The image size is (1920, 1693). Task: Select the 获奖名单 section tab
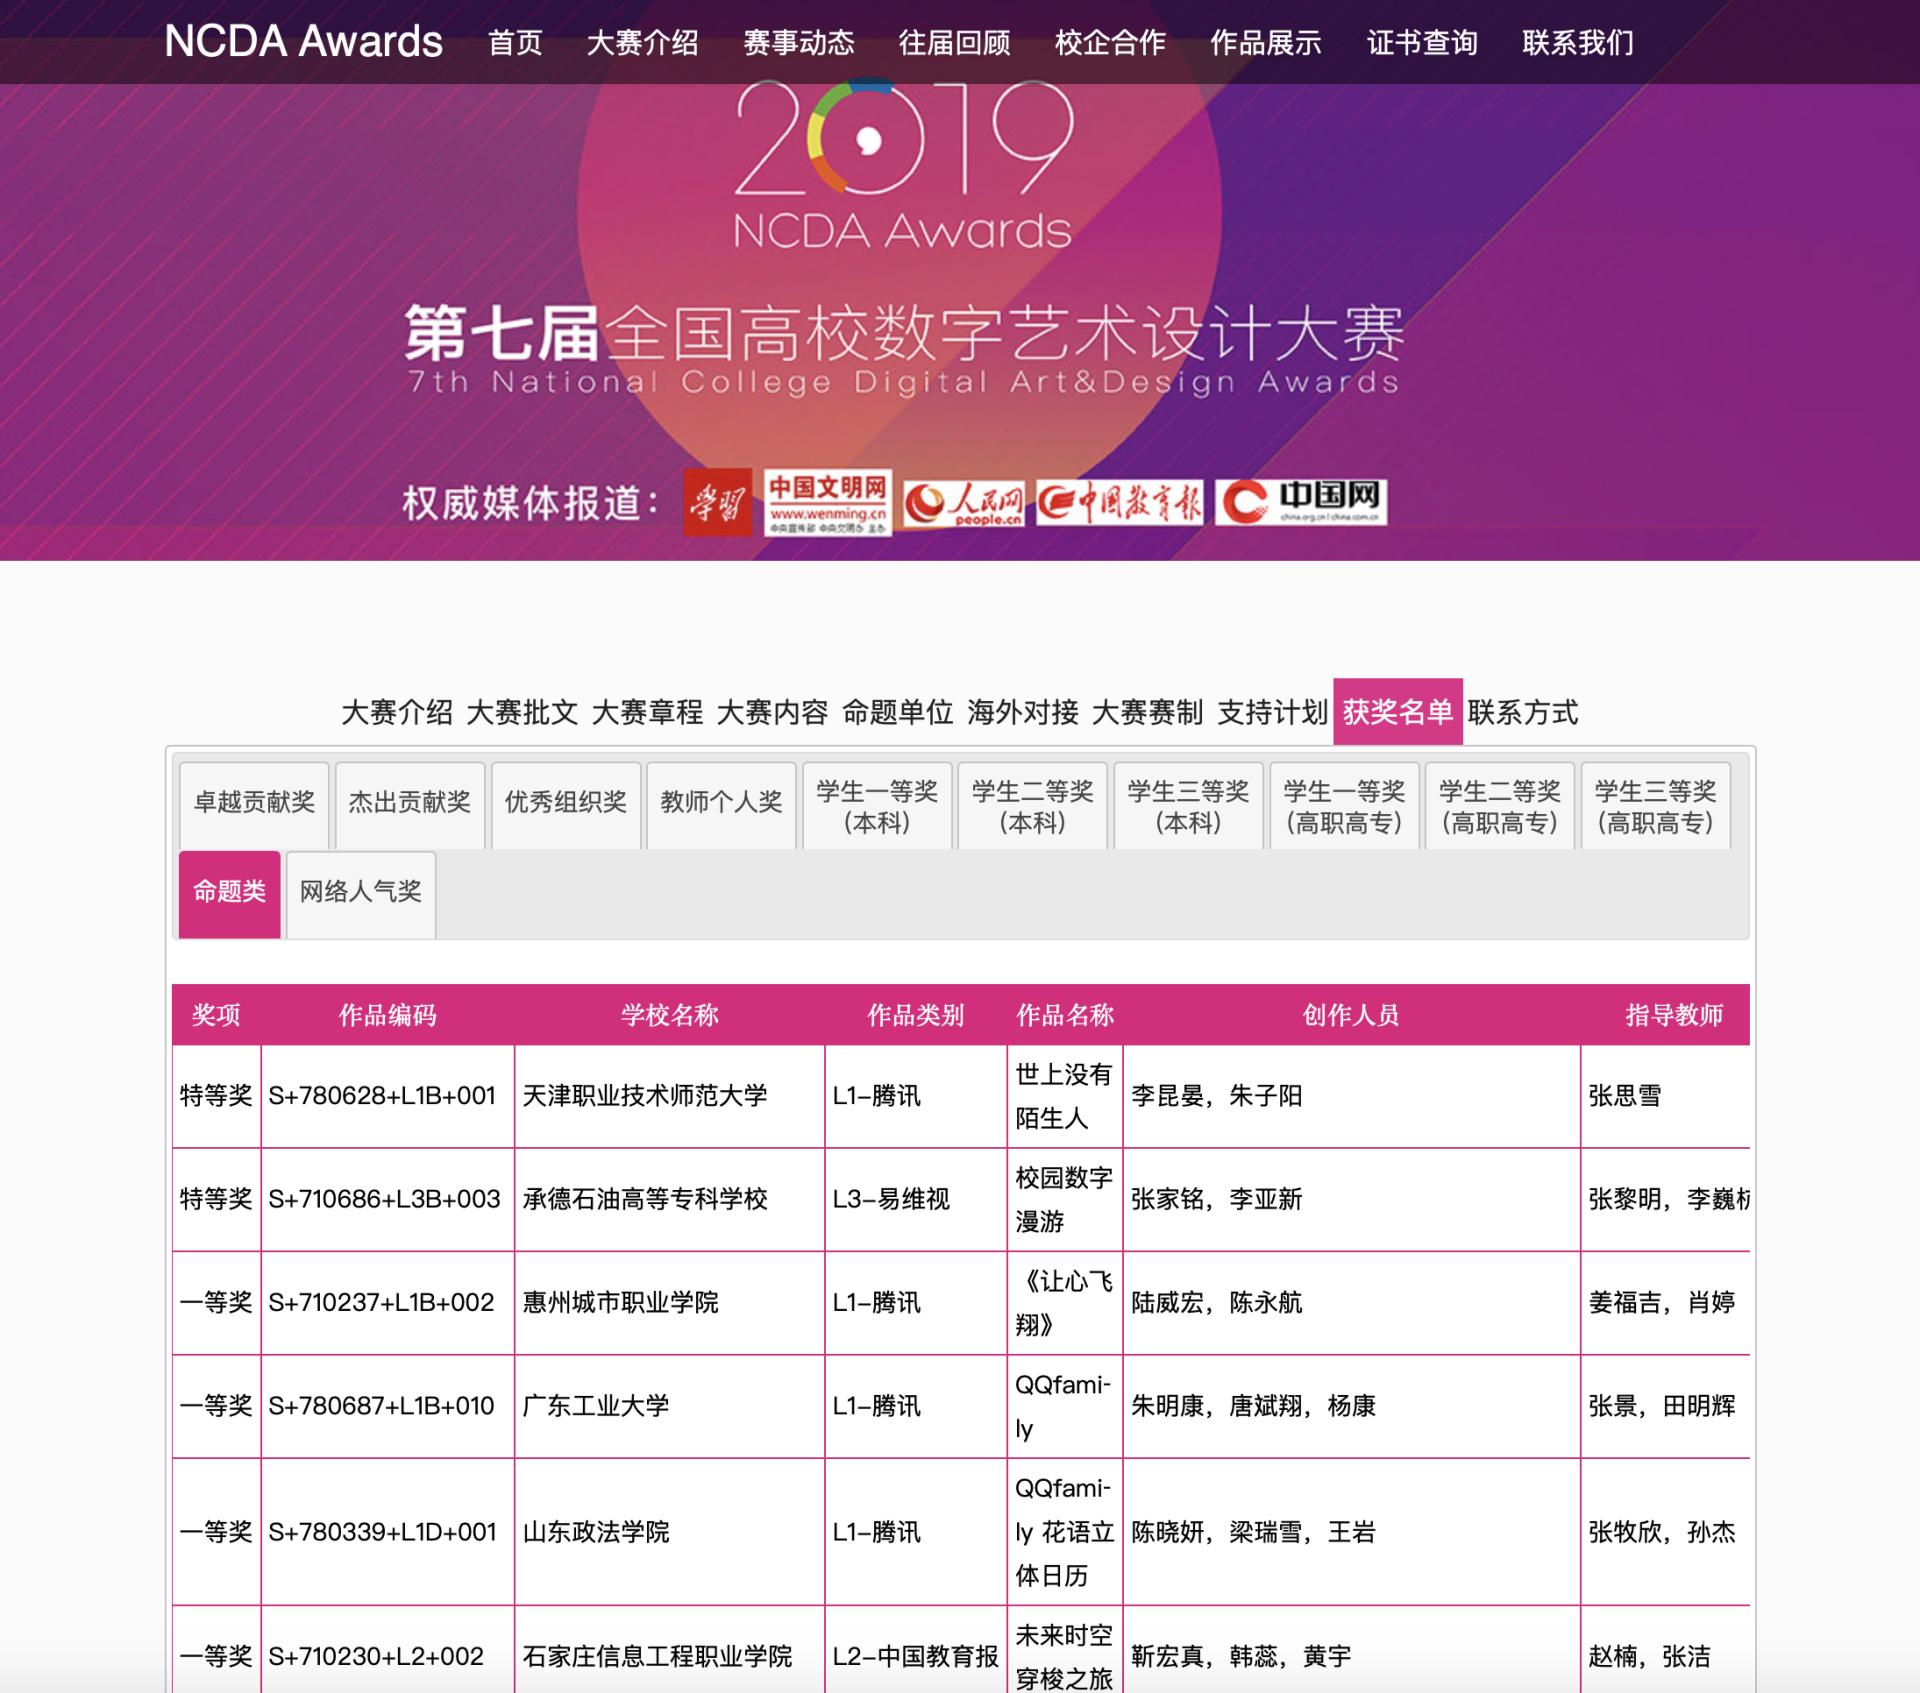(x=1397, y=712)
